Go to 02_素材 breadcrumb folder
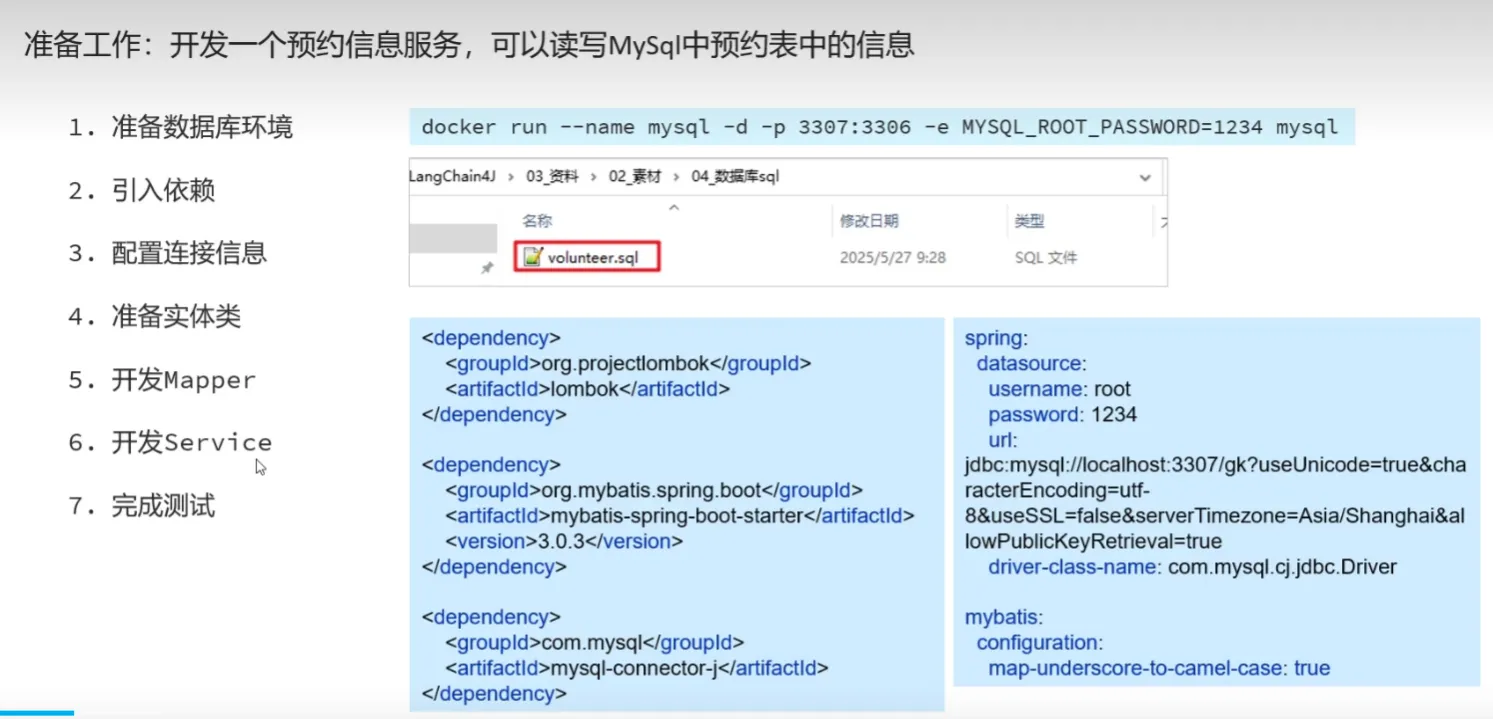1493x719 pixels. pyautogui.click(x=634, y=177)
